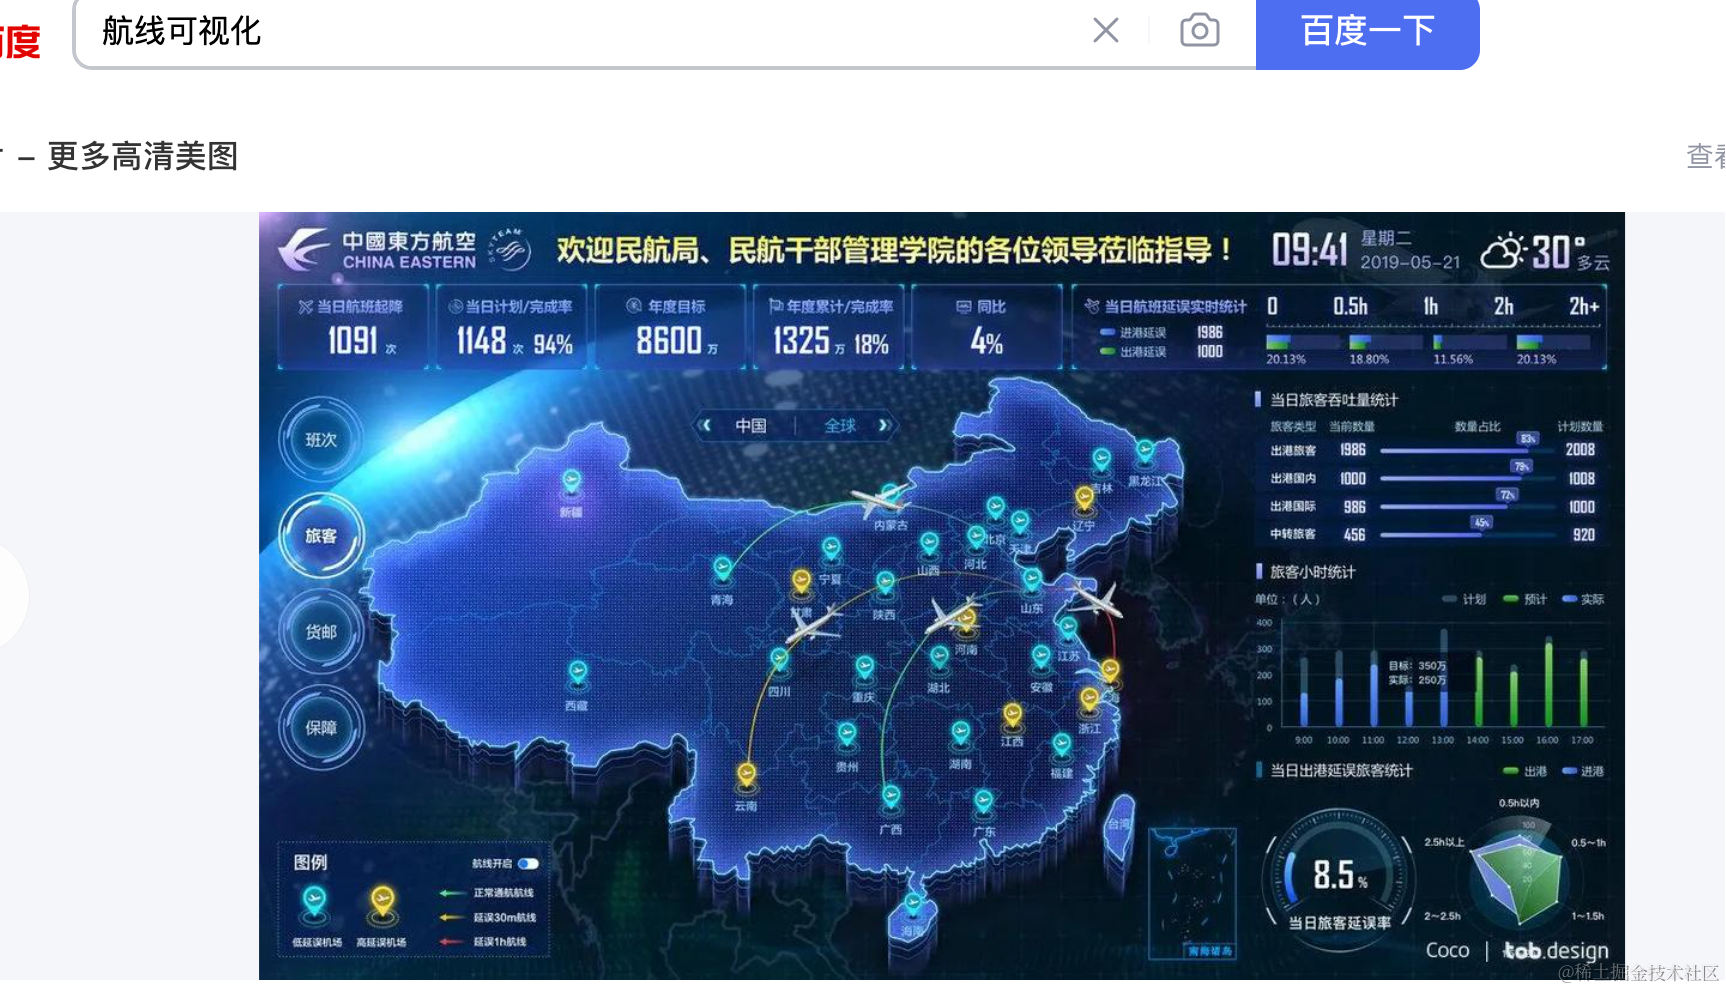The image size is (1726, 990).
Task: Click the 广东 airport marker
Action: pyautogui.click(x=983, y=802)
